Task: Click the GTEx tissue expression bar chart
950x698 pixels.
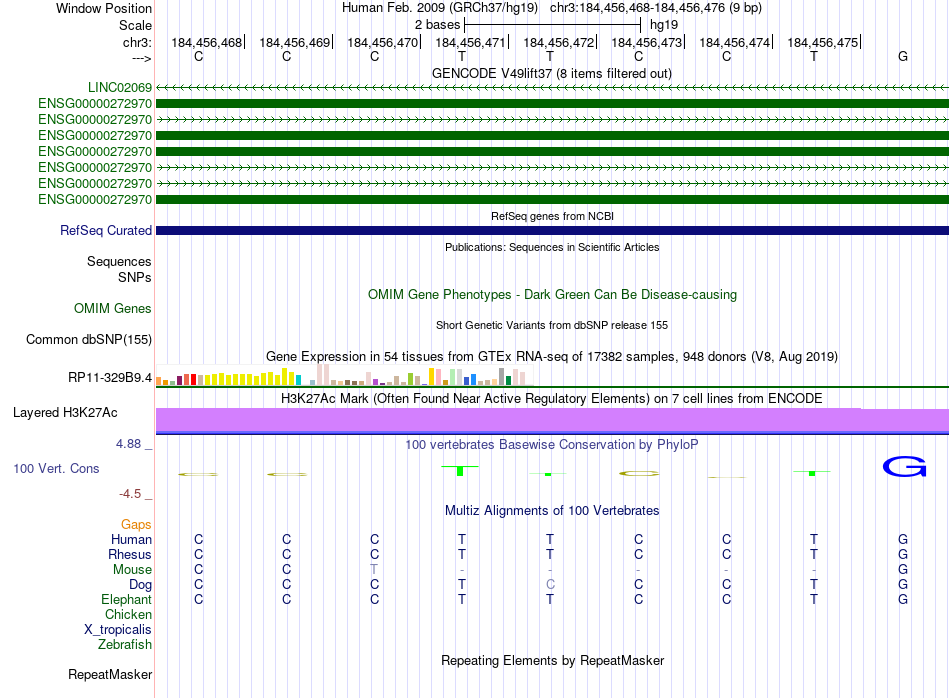Action: coord(344,374)
